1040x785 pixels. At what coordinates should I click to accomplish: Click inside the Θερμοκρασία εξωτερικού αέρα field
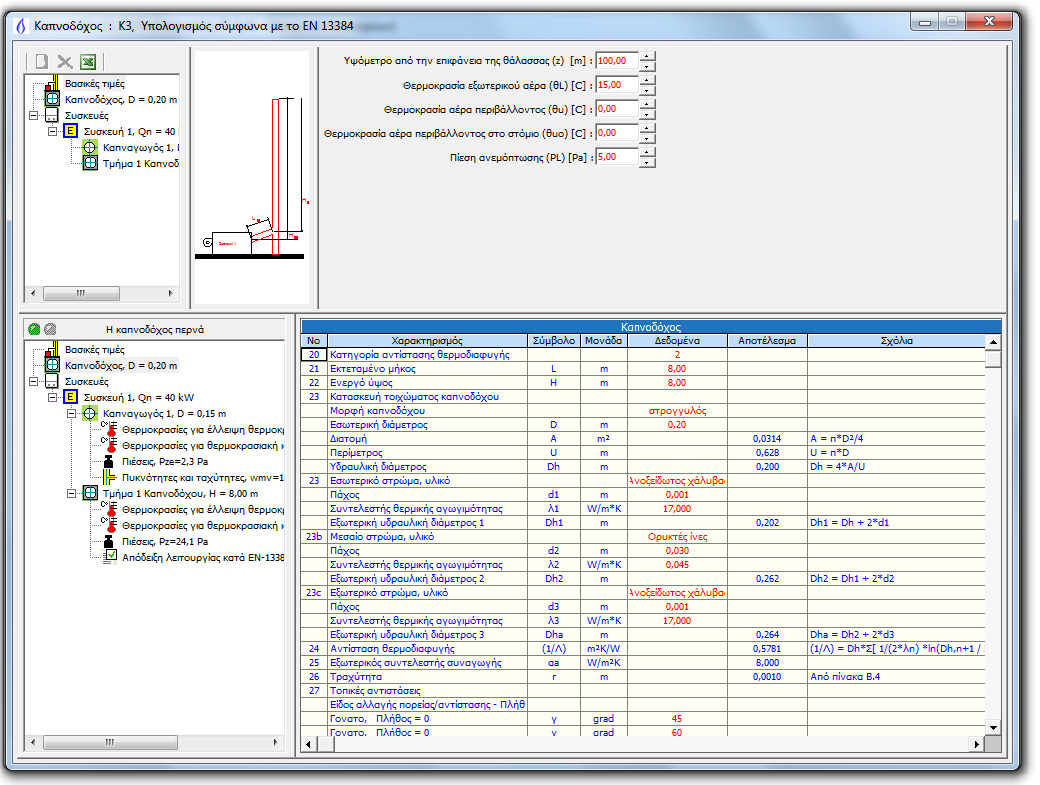click(618, 86)
